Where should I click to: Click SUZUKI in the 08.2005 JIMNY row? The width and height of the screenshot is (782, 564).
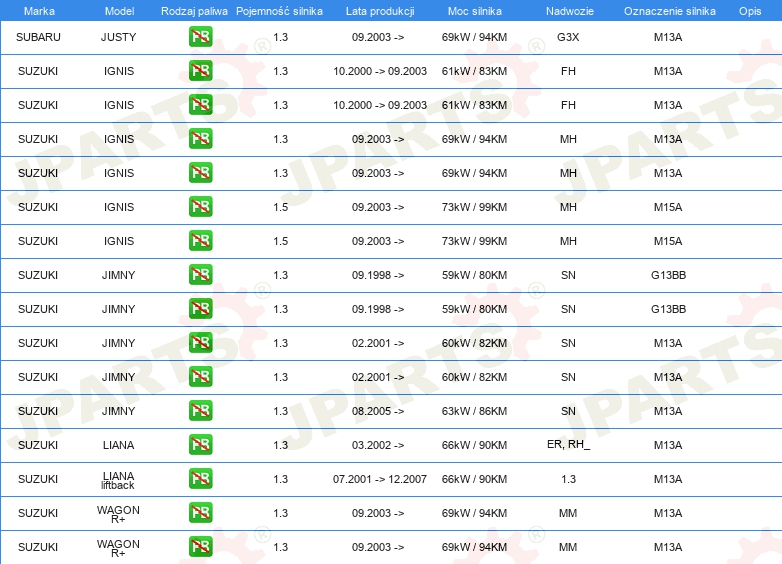[x=38, y=411]
